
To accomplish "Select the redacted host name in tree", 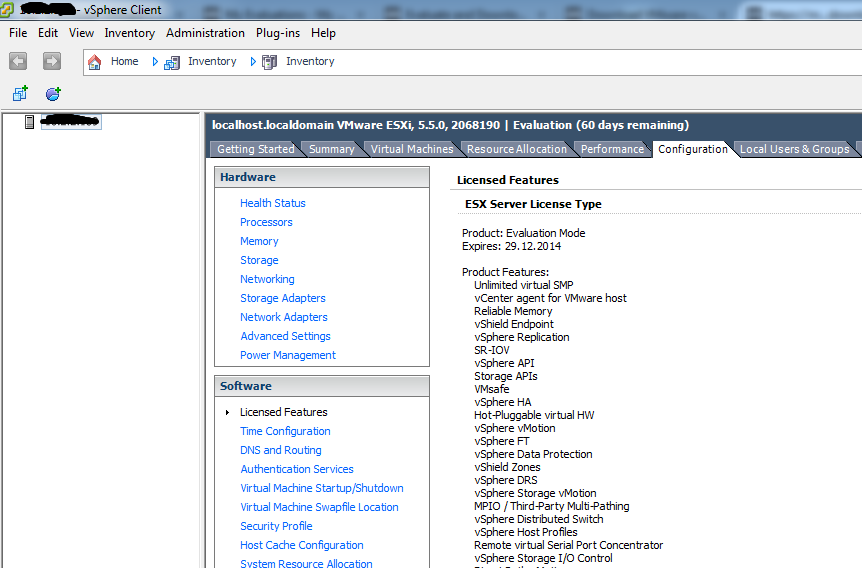I will pos(71,121).
